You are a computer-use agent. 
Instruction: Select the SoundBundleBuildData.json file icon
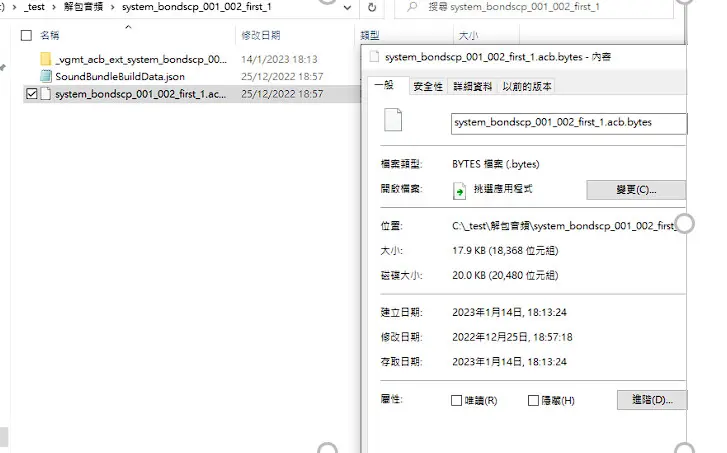pyautogui.click(x=45, y=76)
